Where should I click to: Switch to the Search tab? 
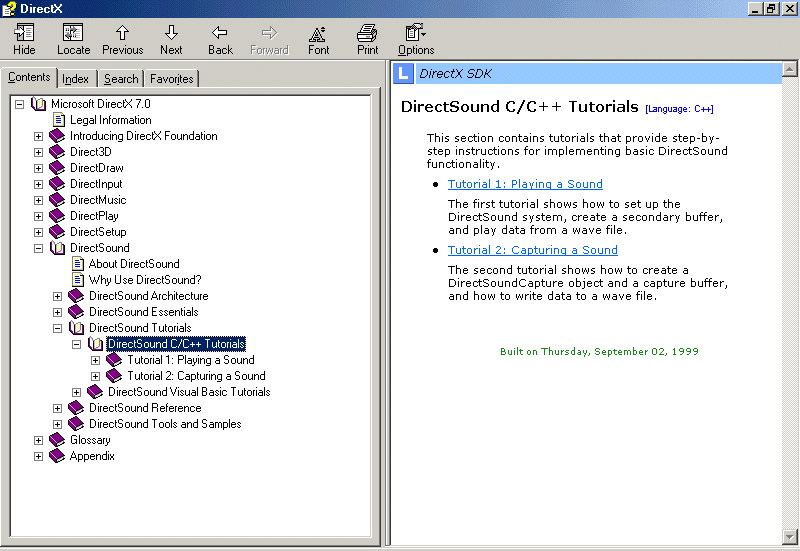[x=121, y=79]
